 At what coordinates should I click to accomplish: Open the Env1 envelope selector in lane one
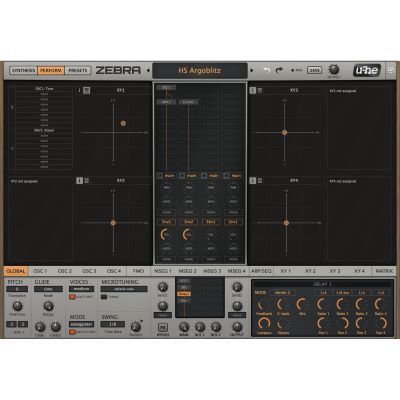point(166,222)
